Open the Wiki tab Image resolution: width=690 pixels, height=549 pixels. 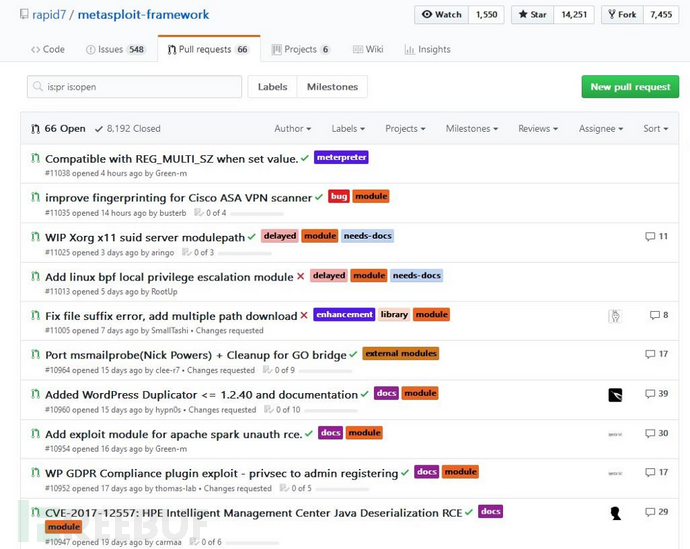point(368,49)
